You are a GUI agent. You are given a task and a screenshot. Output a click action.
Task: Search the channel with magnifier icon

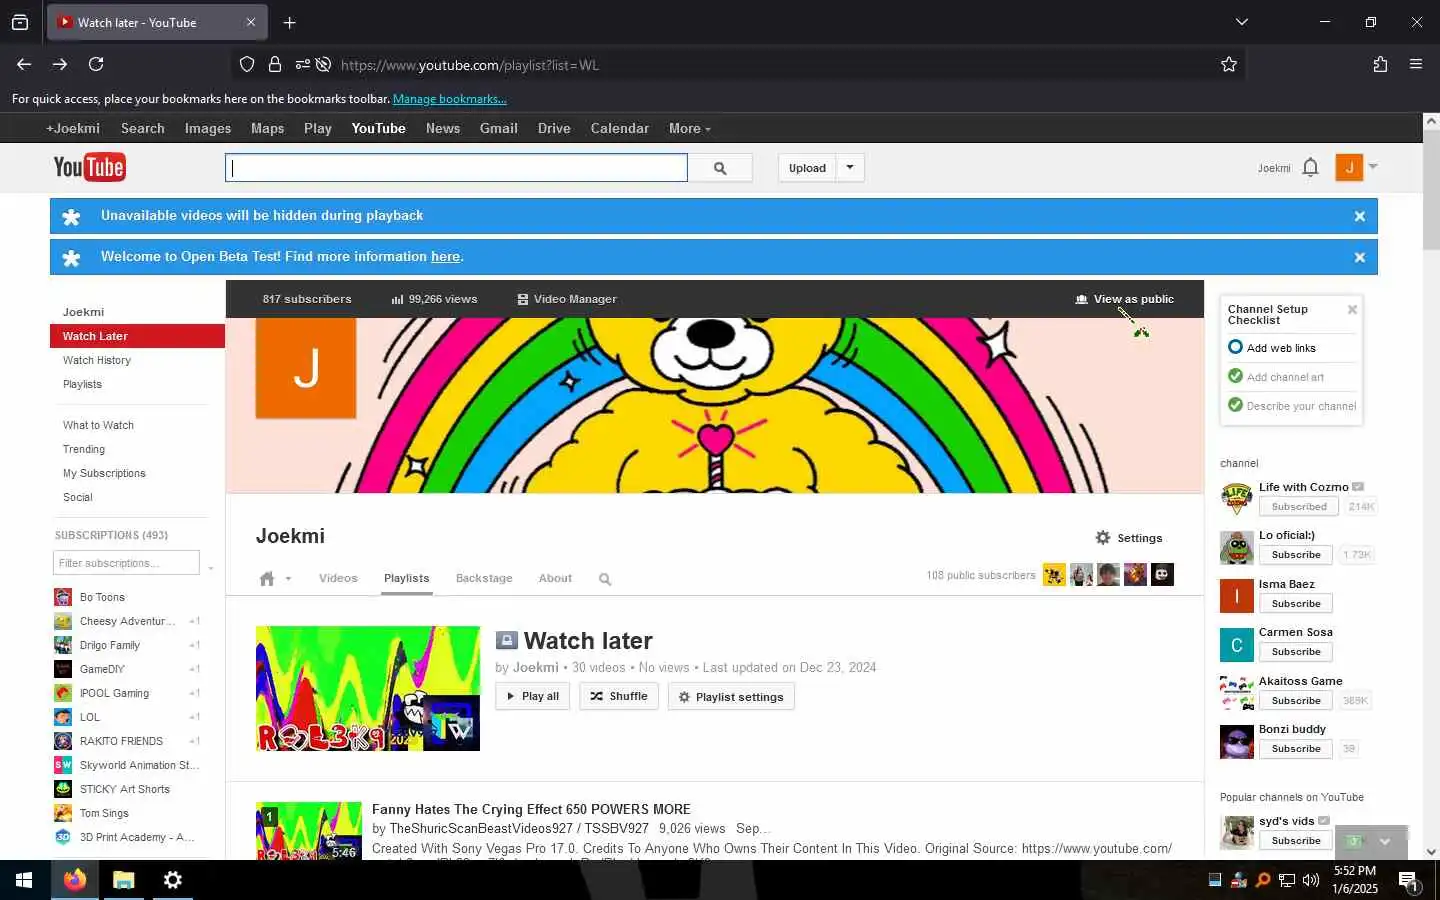point(605,579)
